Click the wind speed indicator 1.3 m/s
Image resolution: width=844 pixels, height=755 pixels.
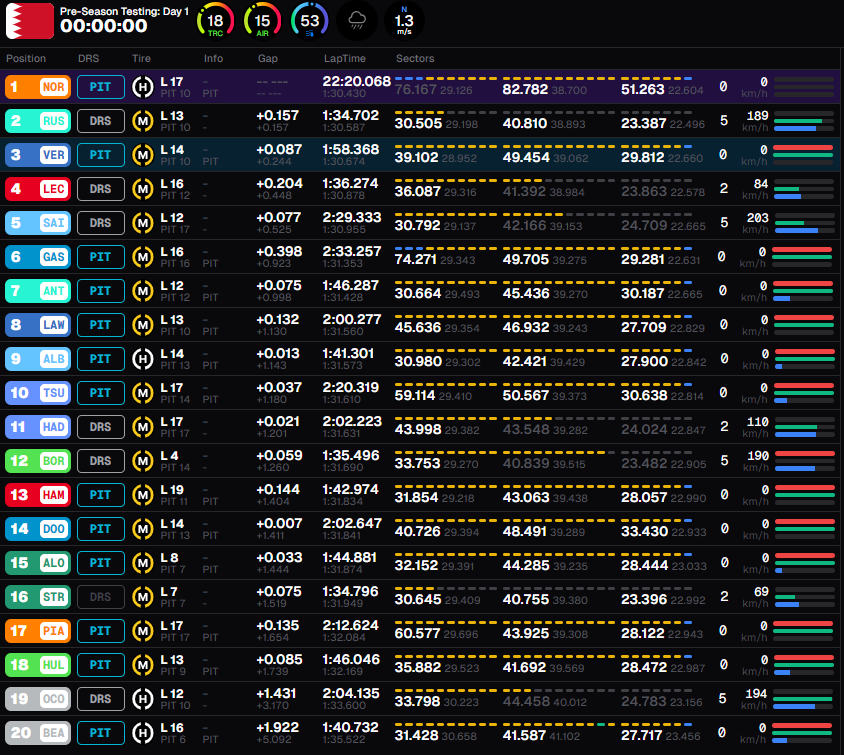(x=404, y=22)
